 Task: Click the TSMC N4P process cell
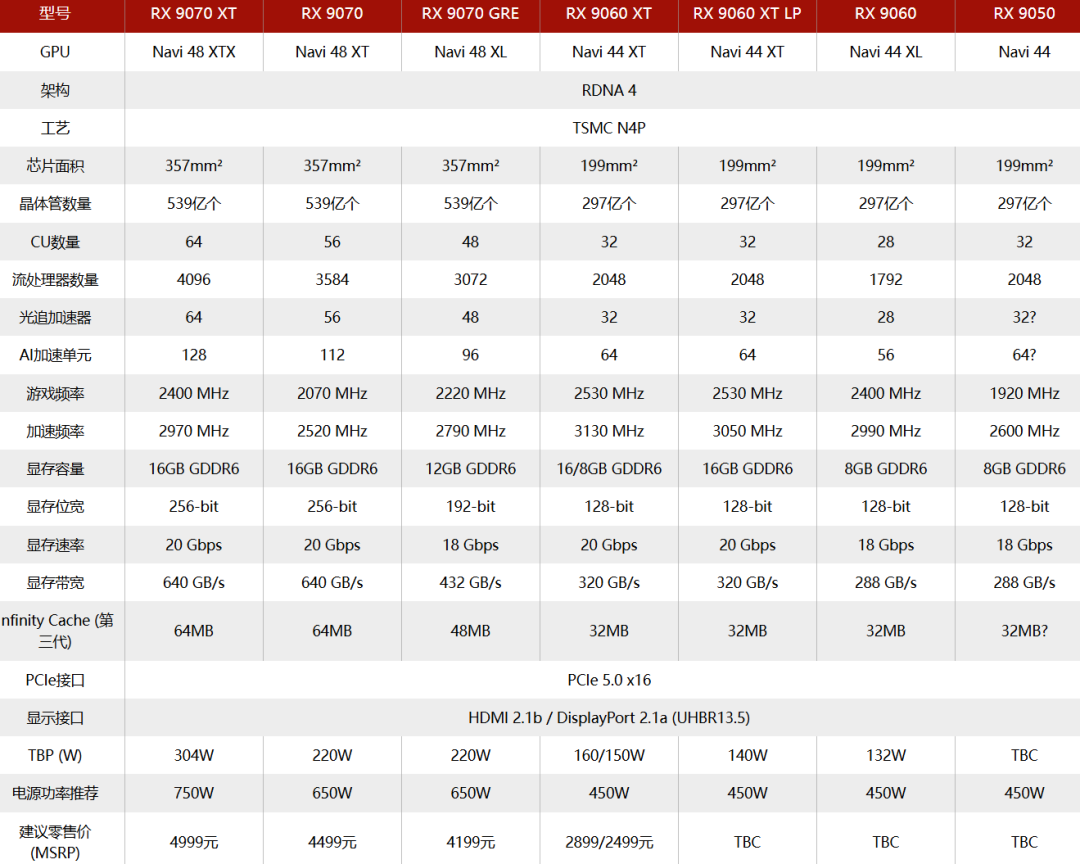coord(609,128)
